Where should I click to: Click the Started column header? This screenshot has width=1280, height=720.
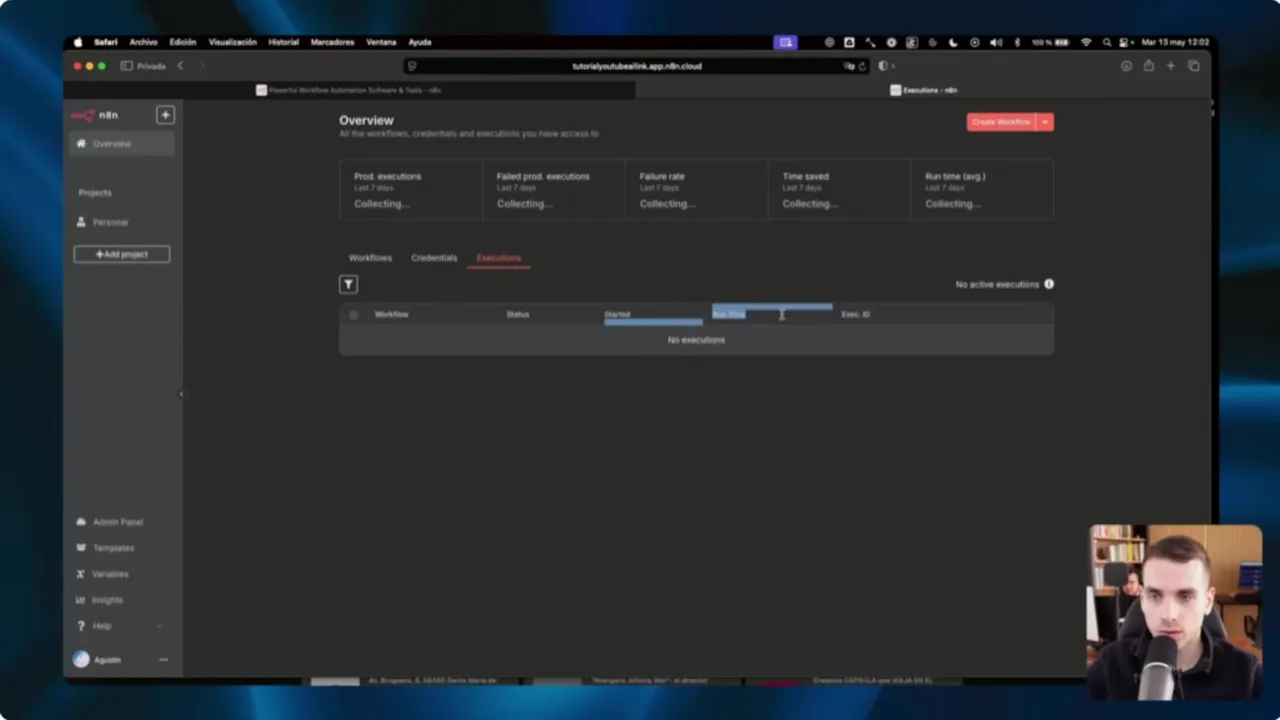(x=617, y=314)
